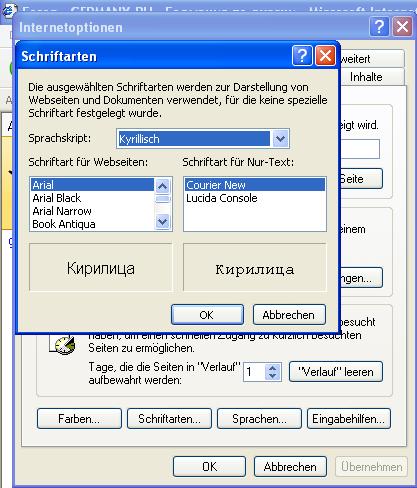Click the Internetoptionen help question mark icon
417x488 pixels.
(379, 27)
